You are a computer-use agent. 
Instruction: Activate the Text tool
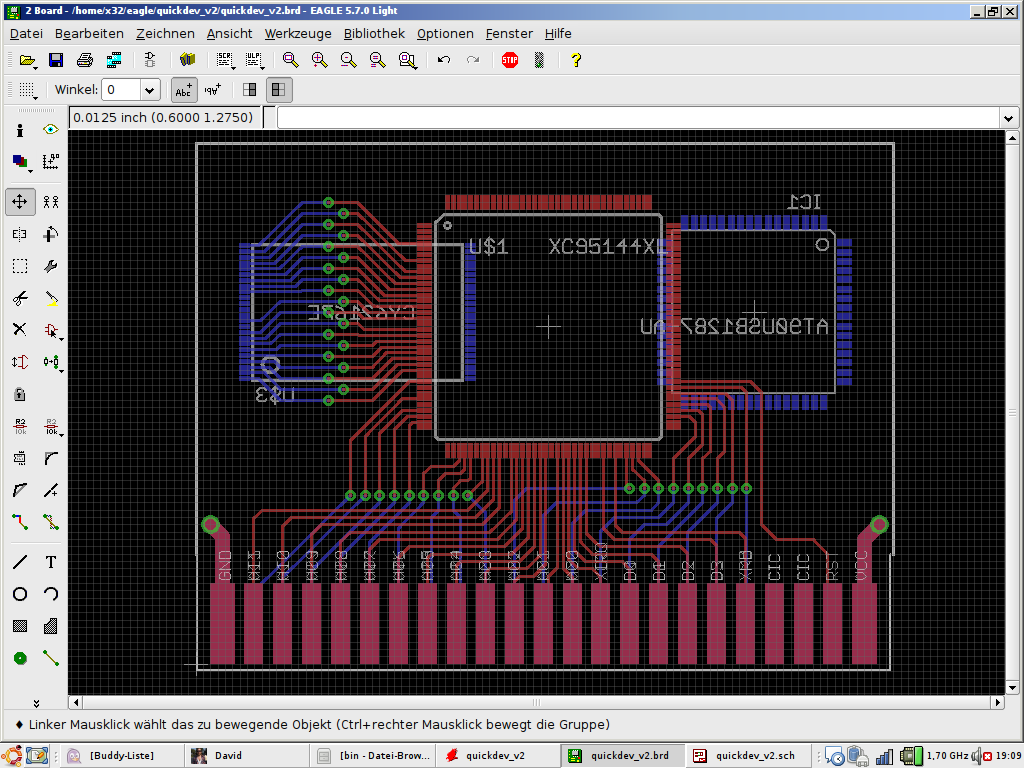(x=51, y=562)
